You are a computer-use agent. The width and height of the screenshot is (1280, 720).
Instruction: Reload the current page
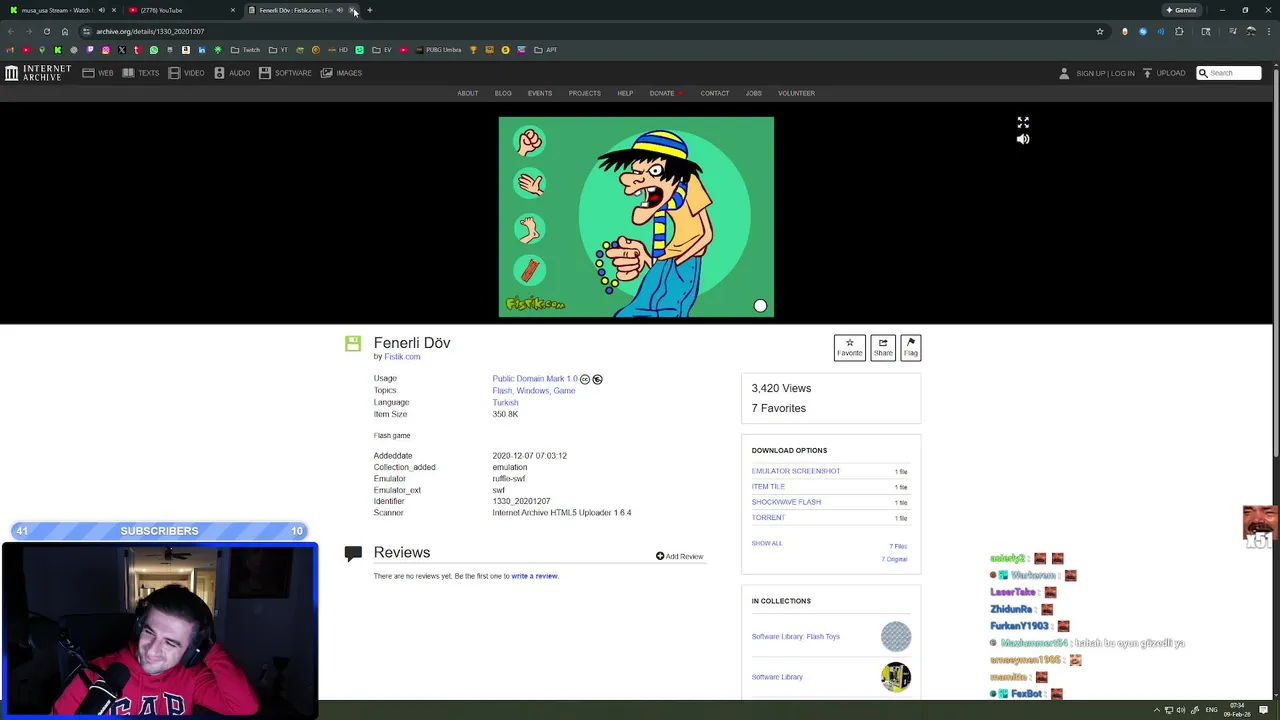(x=46, y=31)
